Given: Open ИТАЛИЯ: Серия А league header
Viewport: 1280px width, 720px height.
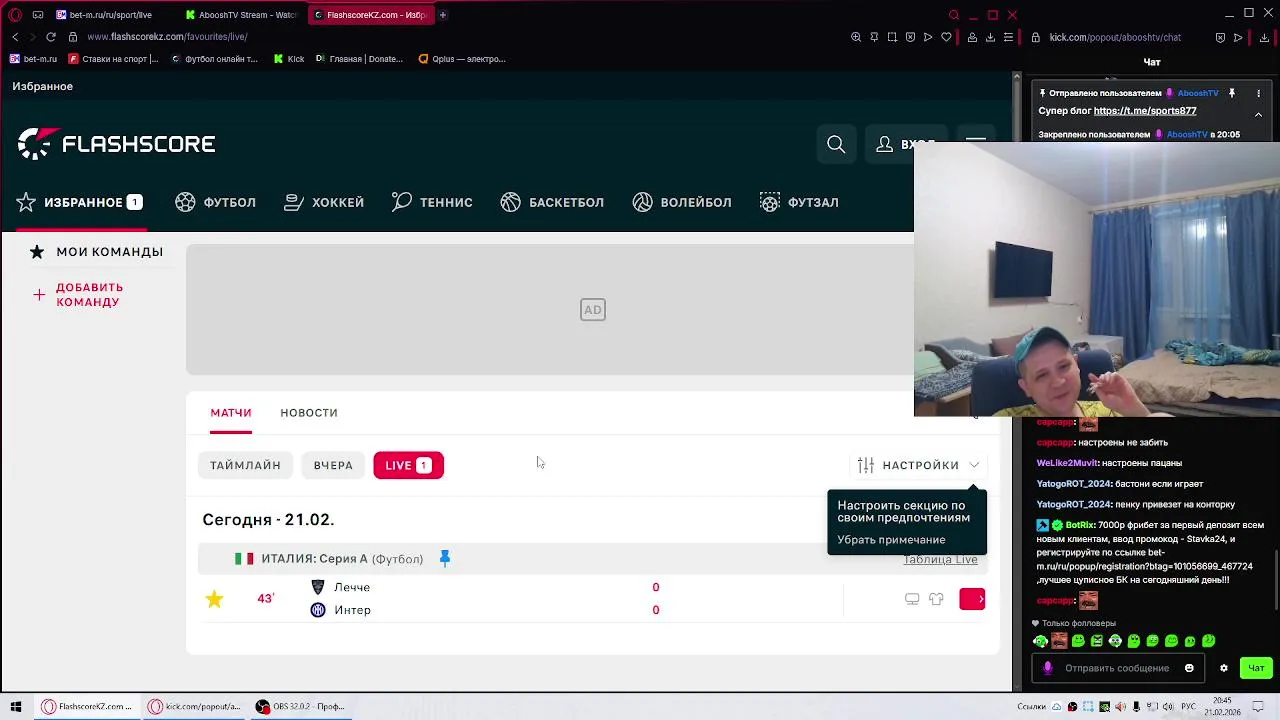Looking at the screenshot, I should [342, 559].
